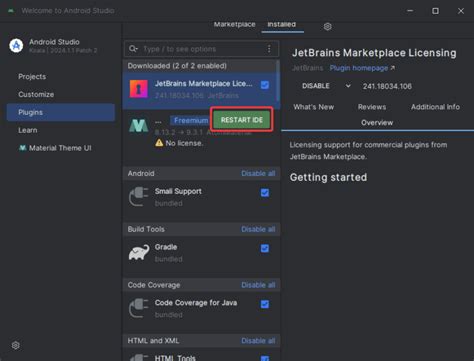This screenshot has width=474, height=361.
Task: Click the DISABLE button
Action: 316,86
